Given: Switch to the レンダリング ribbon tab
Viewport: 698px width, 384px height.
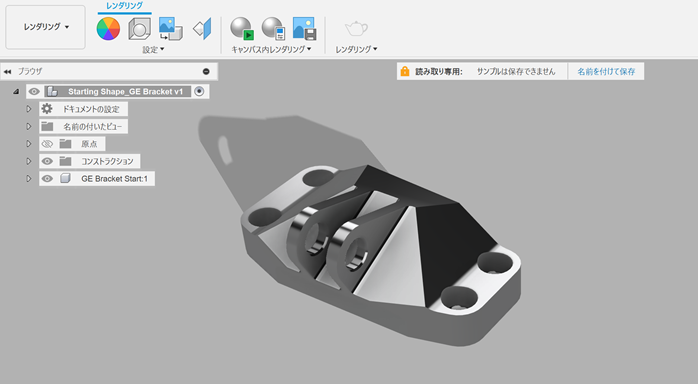Looking at the screenshot, I should (x=124, y=6).
